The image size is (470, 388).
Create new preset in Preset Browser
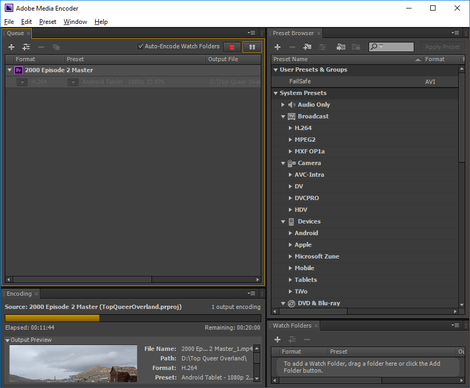tap(277, 47)
